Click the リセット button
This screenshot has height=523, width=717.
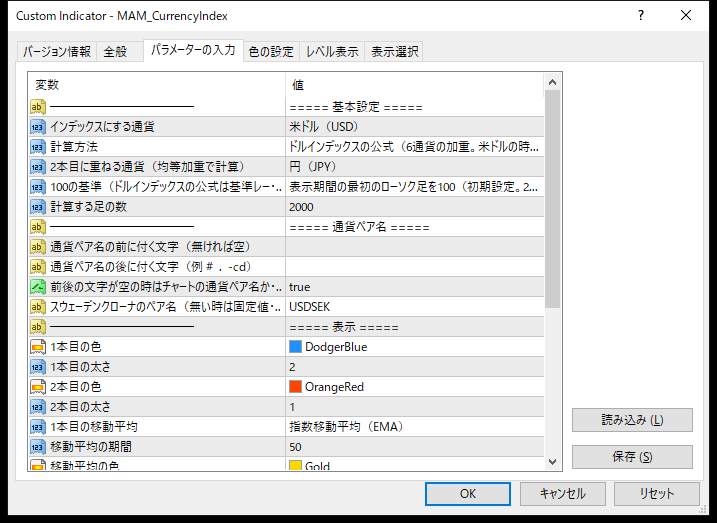657,494
